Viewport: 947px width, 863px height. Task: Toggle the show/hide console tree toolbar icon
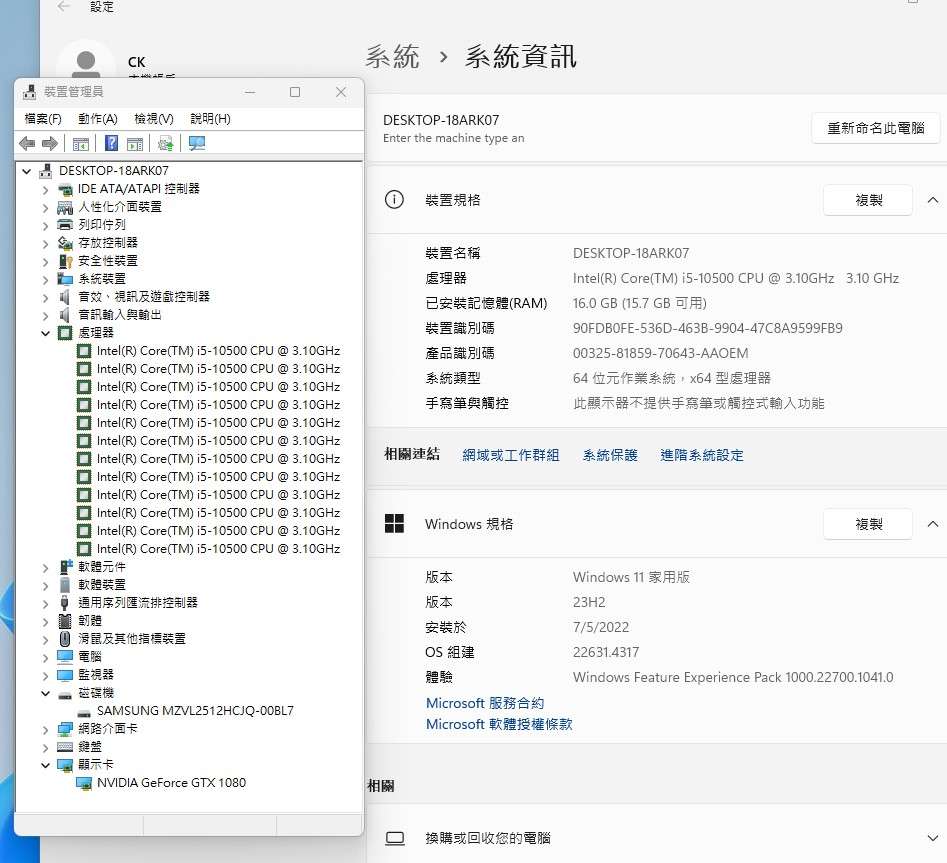tap(80, 143)
